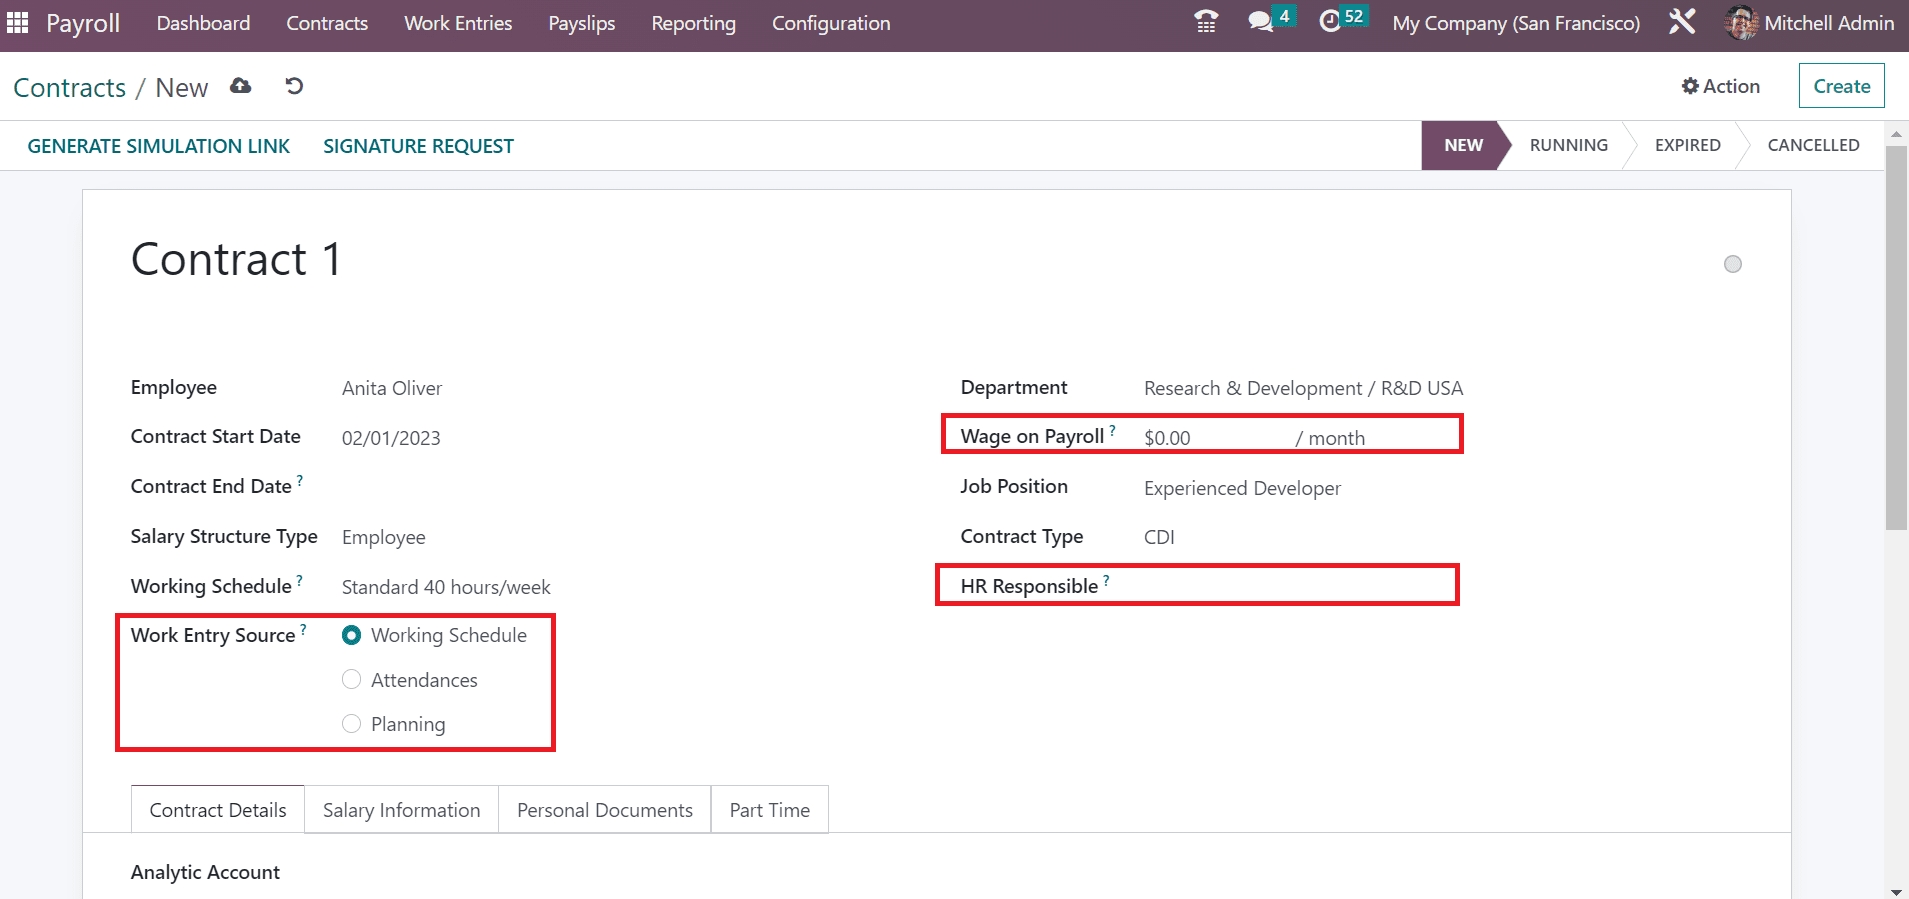The image size is (1909, 899).
Task: Open the activities clock icon
Action: (1330, 22)
